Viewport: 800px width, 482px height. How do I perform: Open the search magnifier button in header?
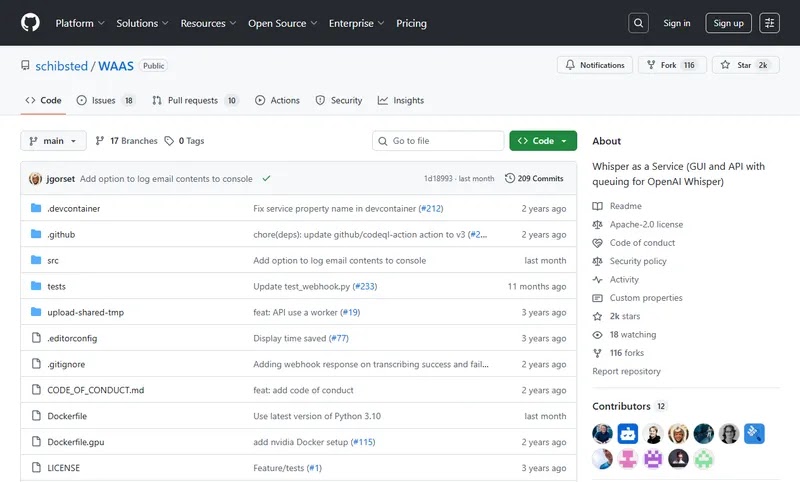point(638,23)
